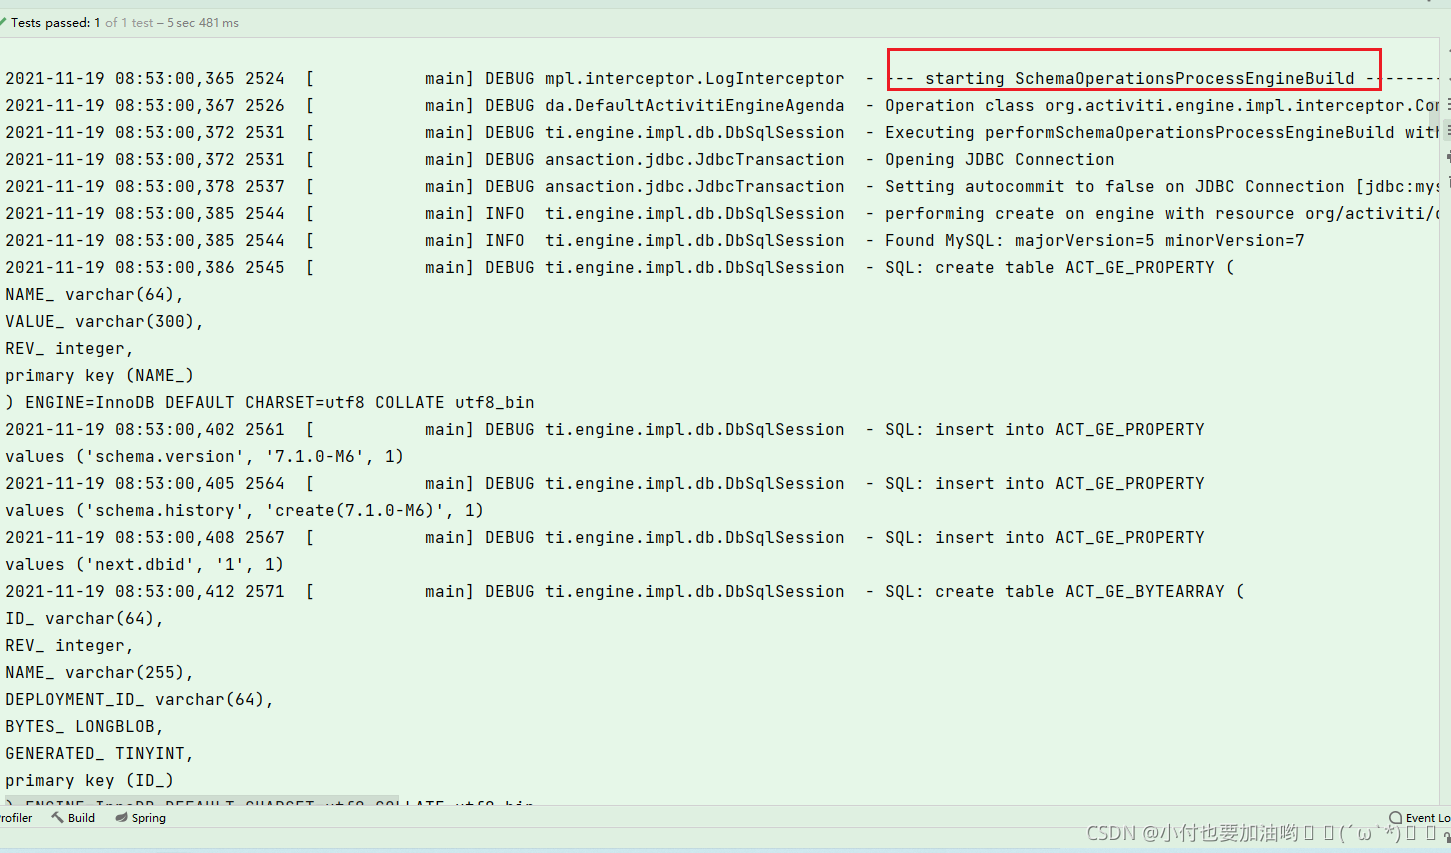Click the 'Opening JDBC Connection' log message
This screenshot has width=1451, height=853.
(x=999, y=159)
